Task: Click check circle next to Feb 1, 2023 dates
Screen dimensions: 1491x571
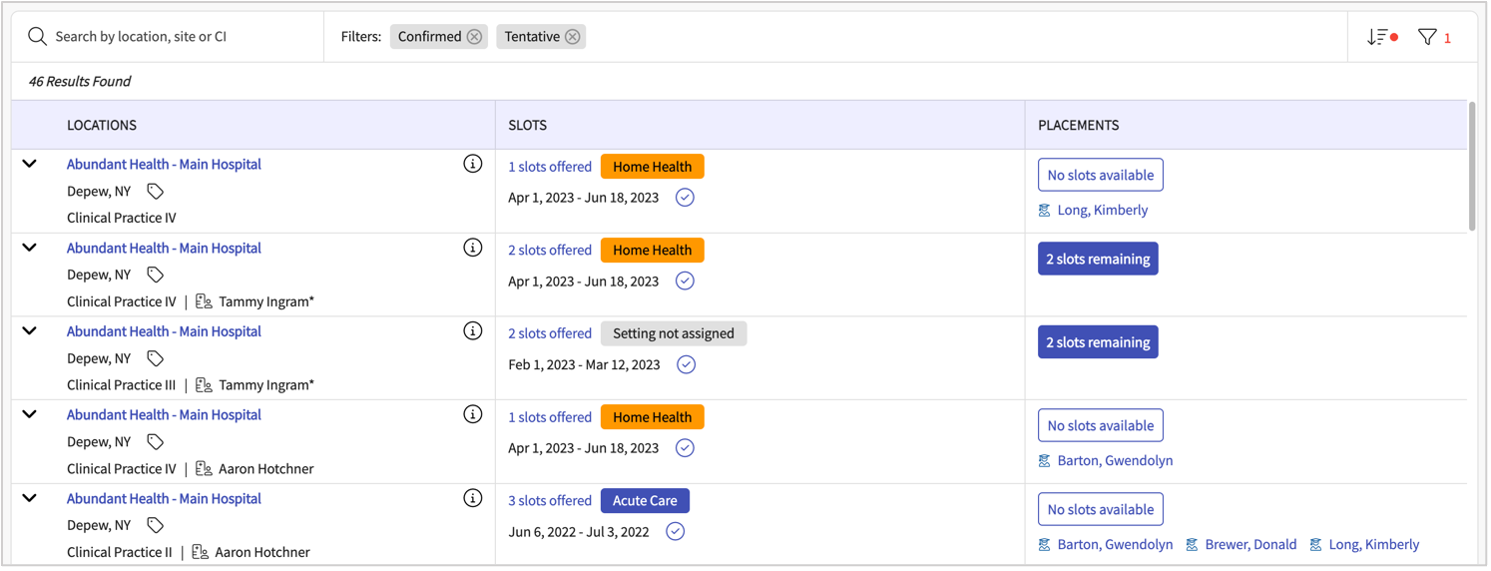Action: pyautogui.click(x=686, y=365)
